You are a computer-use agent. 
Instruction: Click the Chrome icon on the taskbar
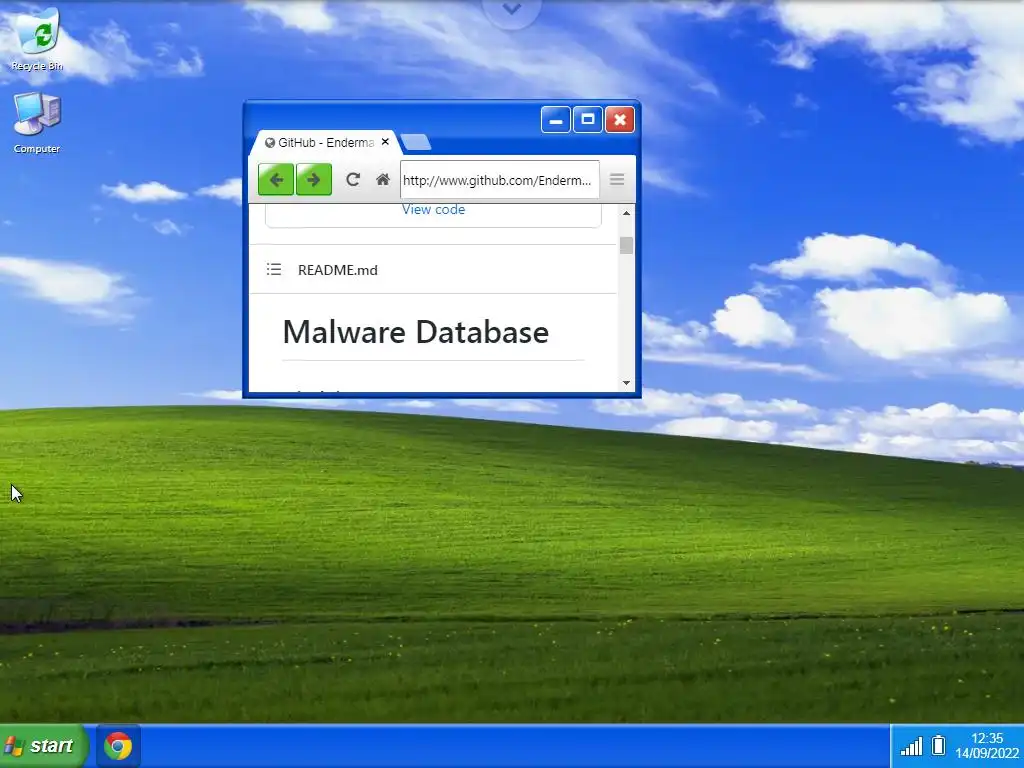coord(118,746)
